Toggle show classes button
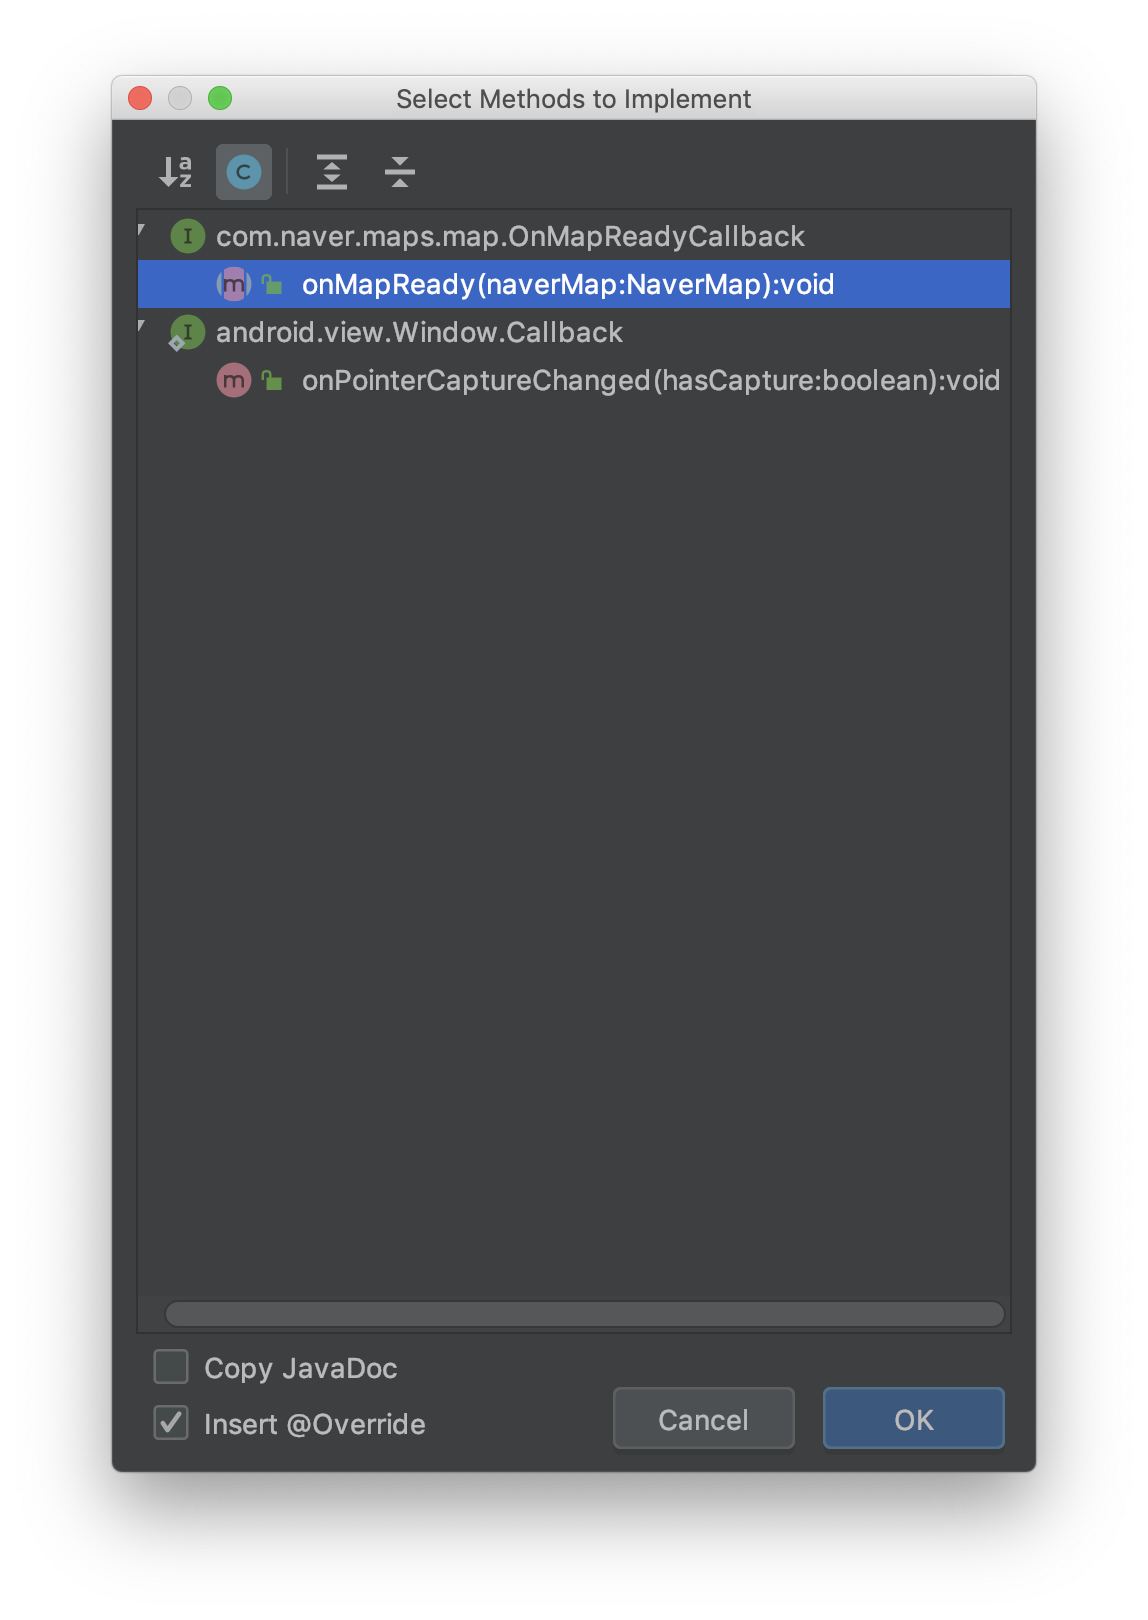Image resolution: width=1148 pixels, height=1620 pixels. click(x=244, y=172)
